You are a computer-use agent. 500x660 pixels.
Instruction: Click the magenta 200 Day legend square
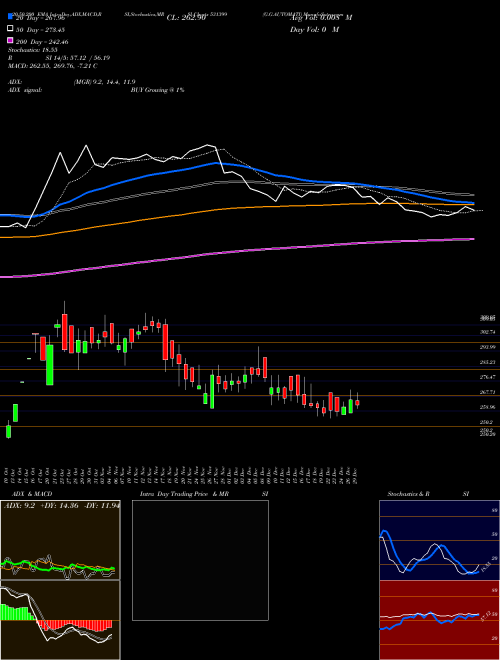11,41
